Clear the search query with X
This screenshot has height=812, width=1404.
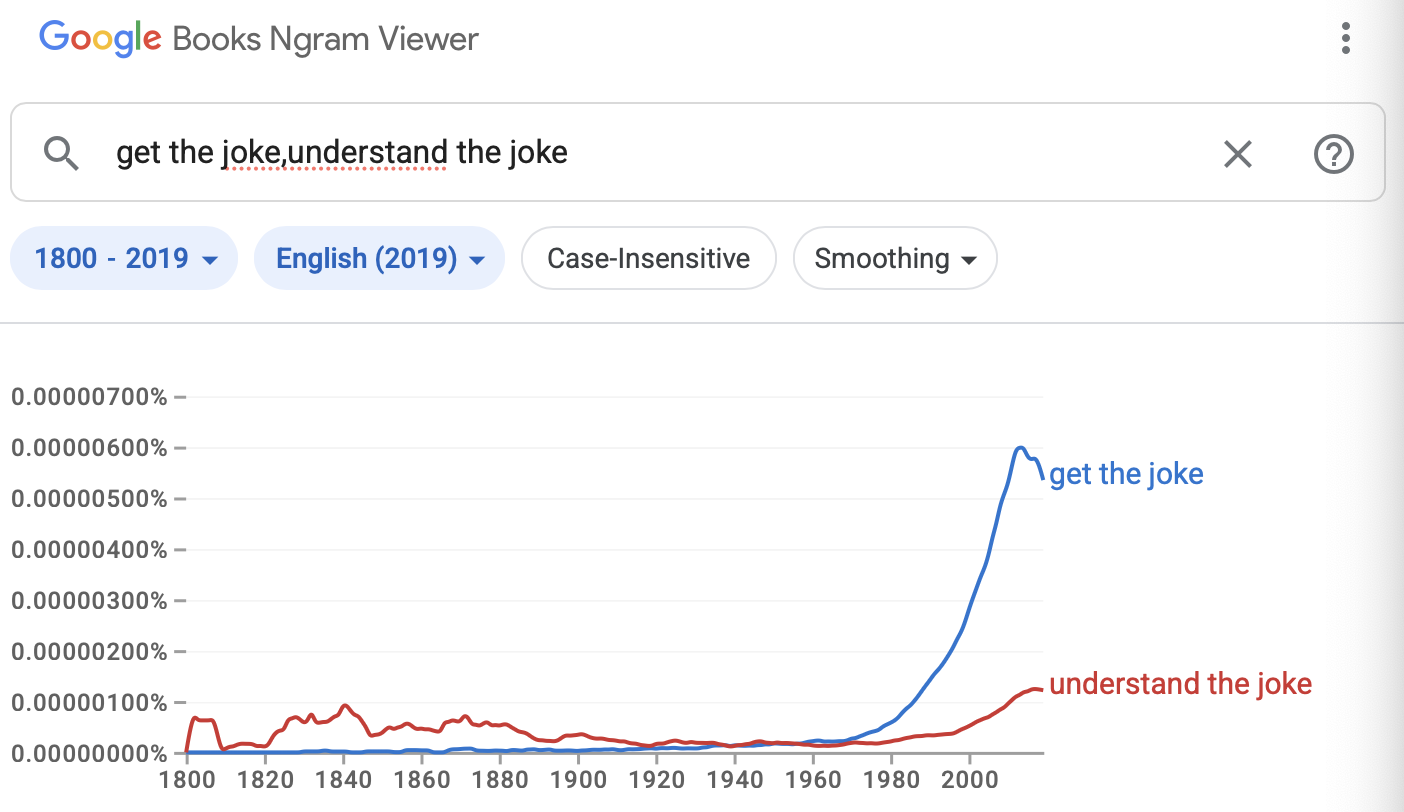click(x=1238, y=154)
